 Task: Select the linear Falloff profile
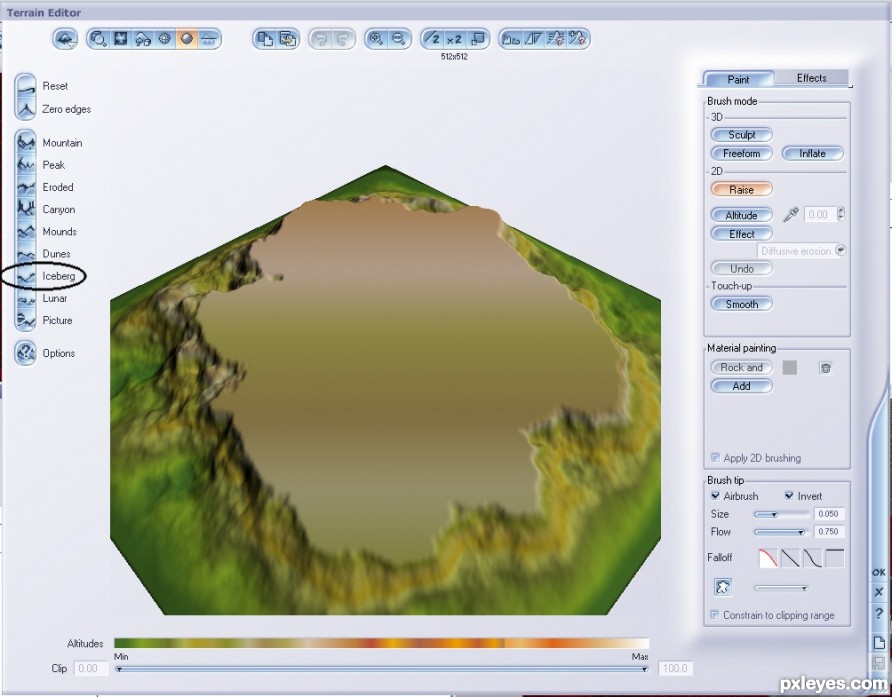(790, 558)
